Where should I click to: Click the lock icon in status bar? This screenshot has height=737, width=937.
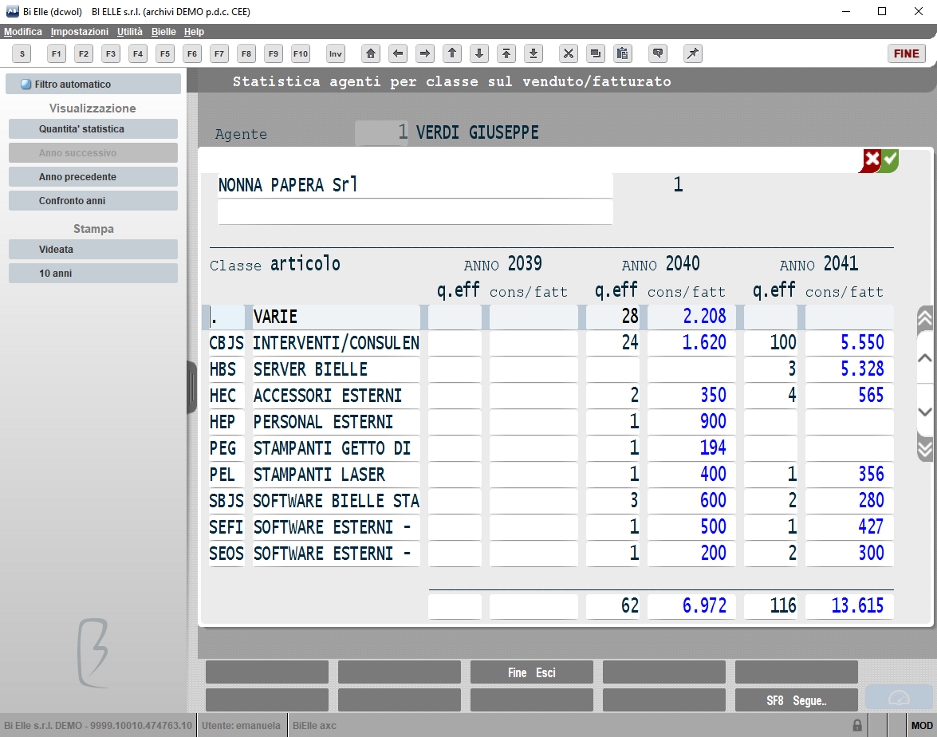[x=857, y=726]
